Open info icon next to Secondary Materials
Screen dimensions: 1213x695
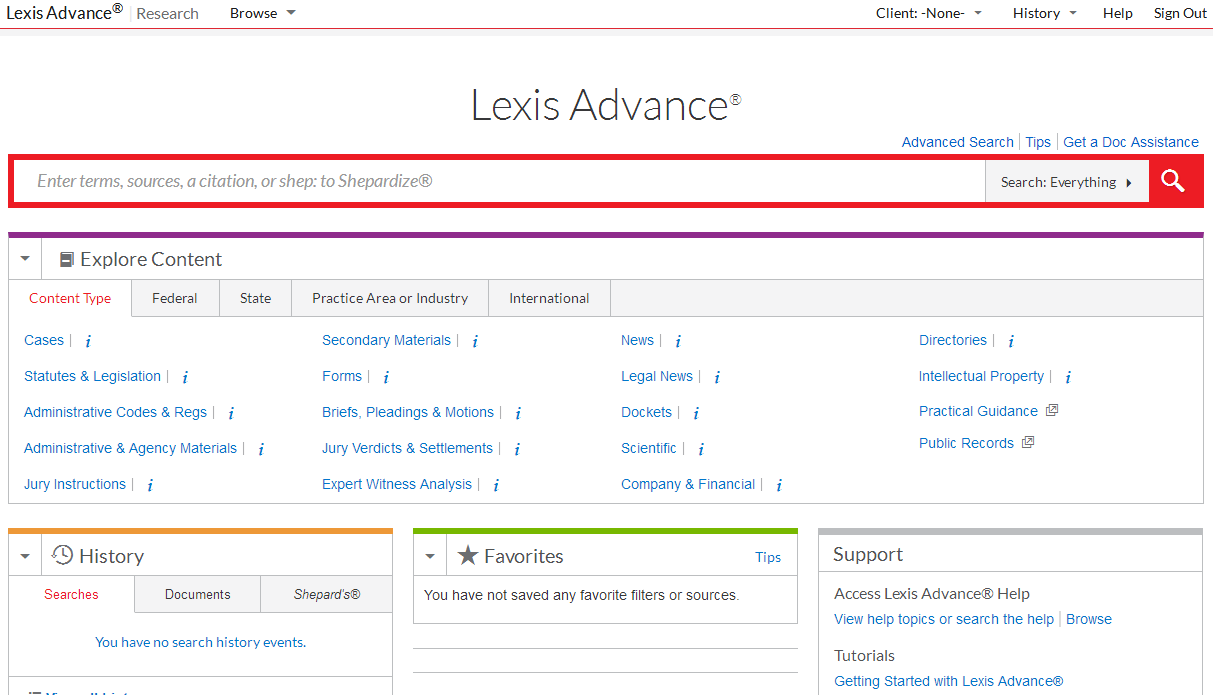pos(475,341)
